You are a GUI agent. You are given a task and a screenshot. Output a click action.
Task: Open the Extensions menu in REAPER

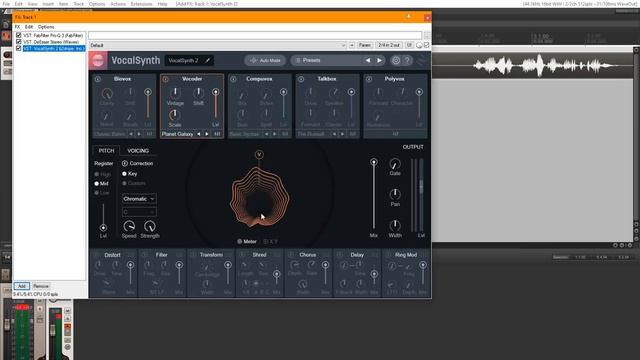(x=141, y=4)
